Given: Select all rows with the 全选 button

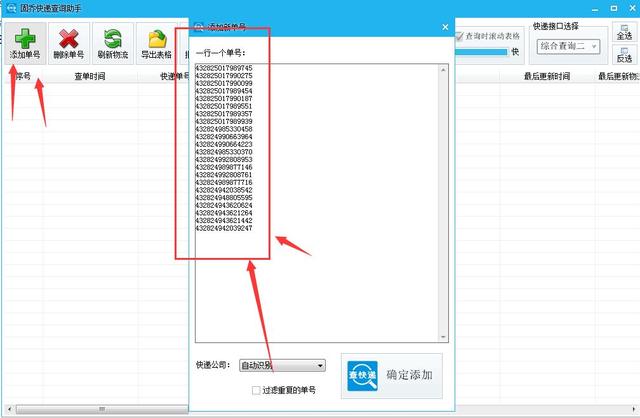Looking at the screenshot, I should click(x=624, y=33).
